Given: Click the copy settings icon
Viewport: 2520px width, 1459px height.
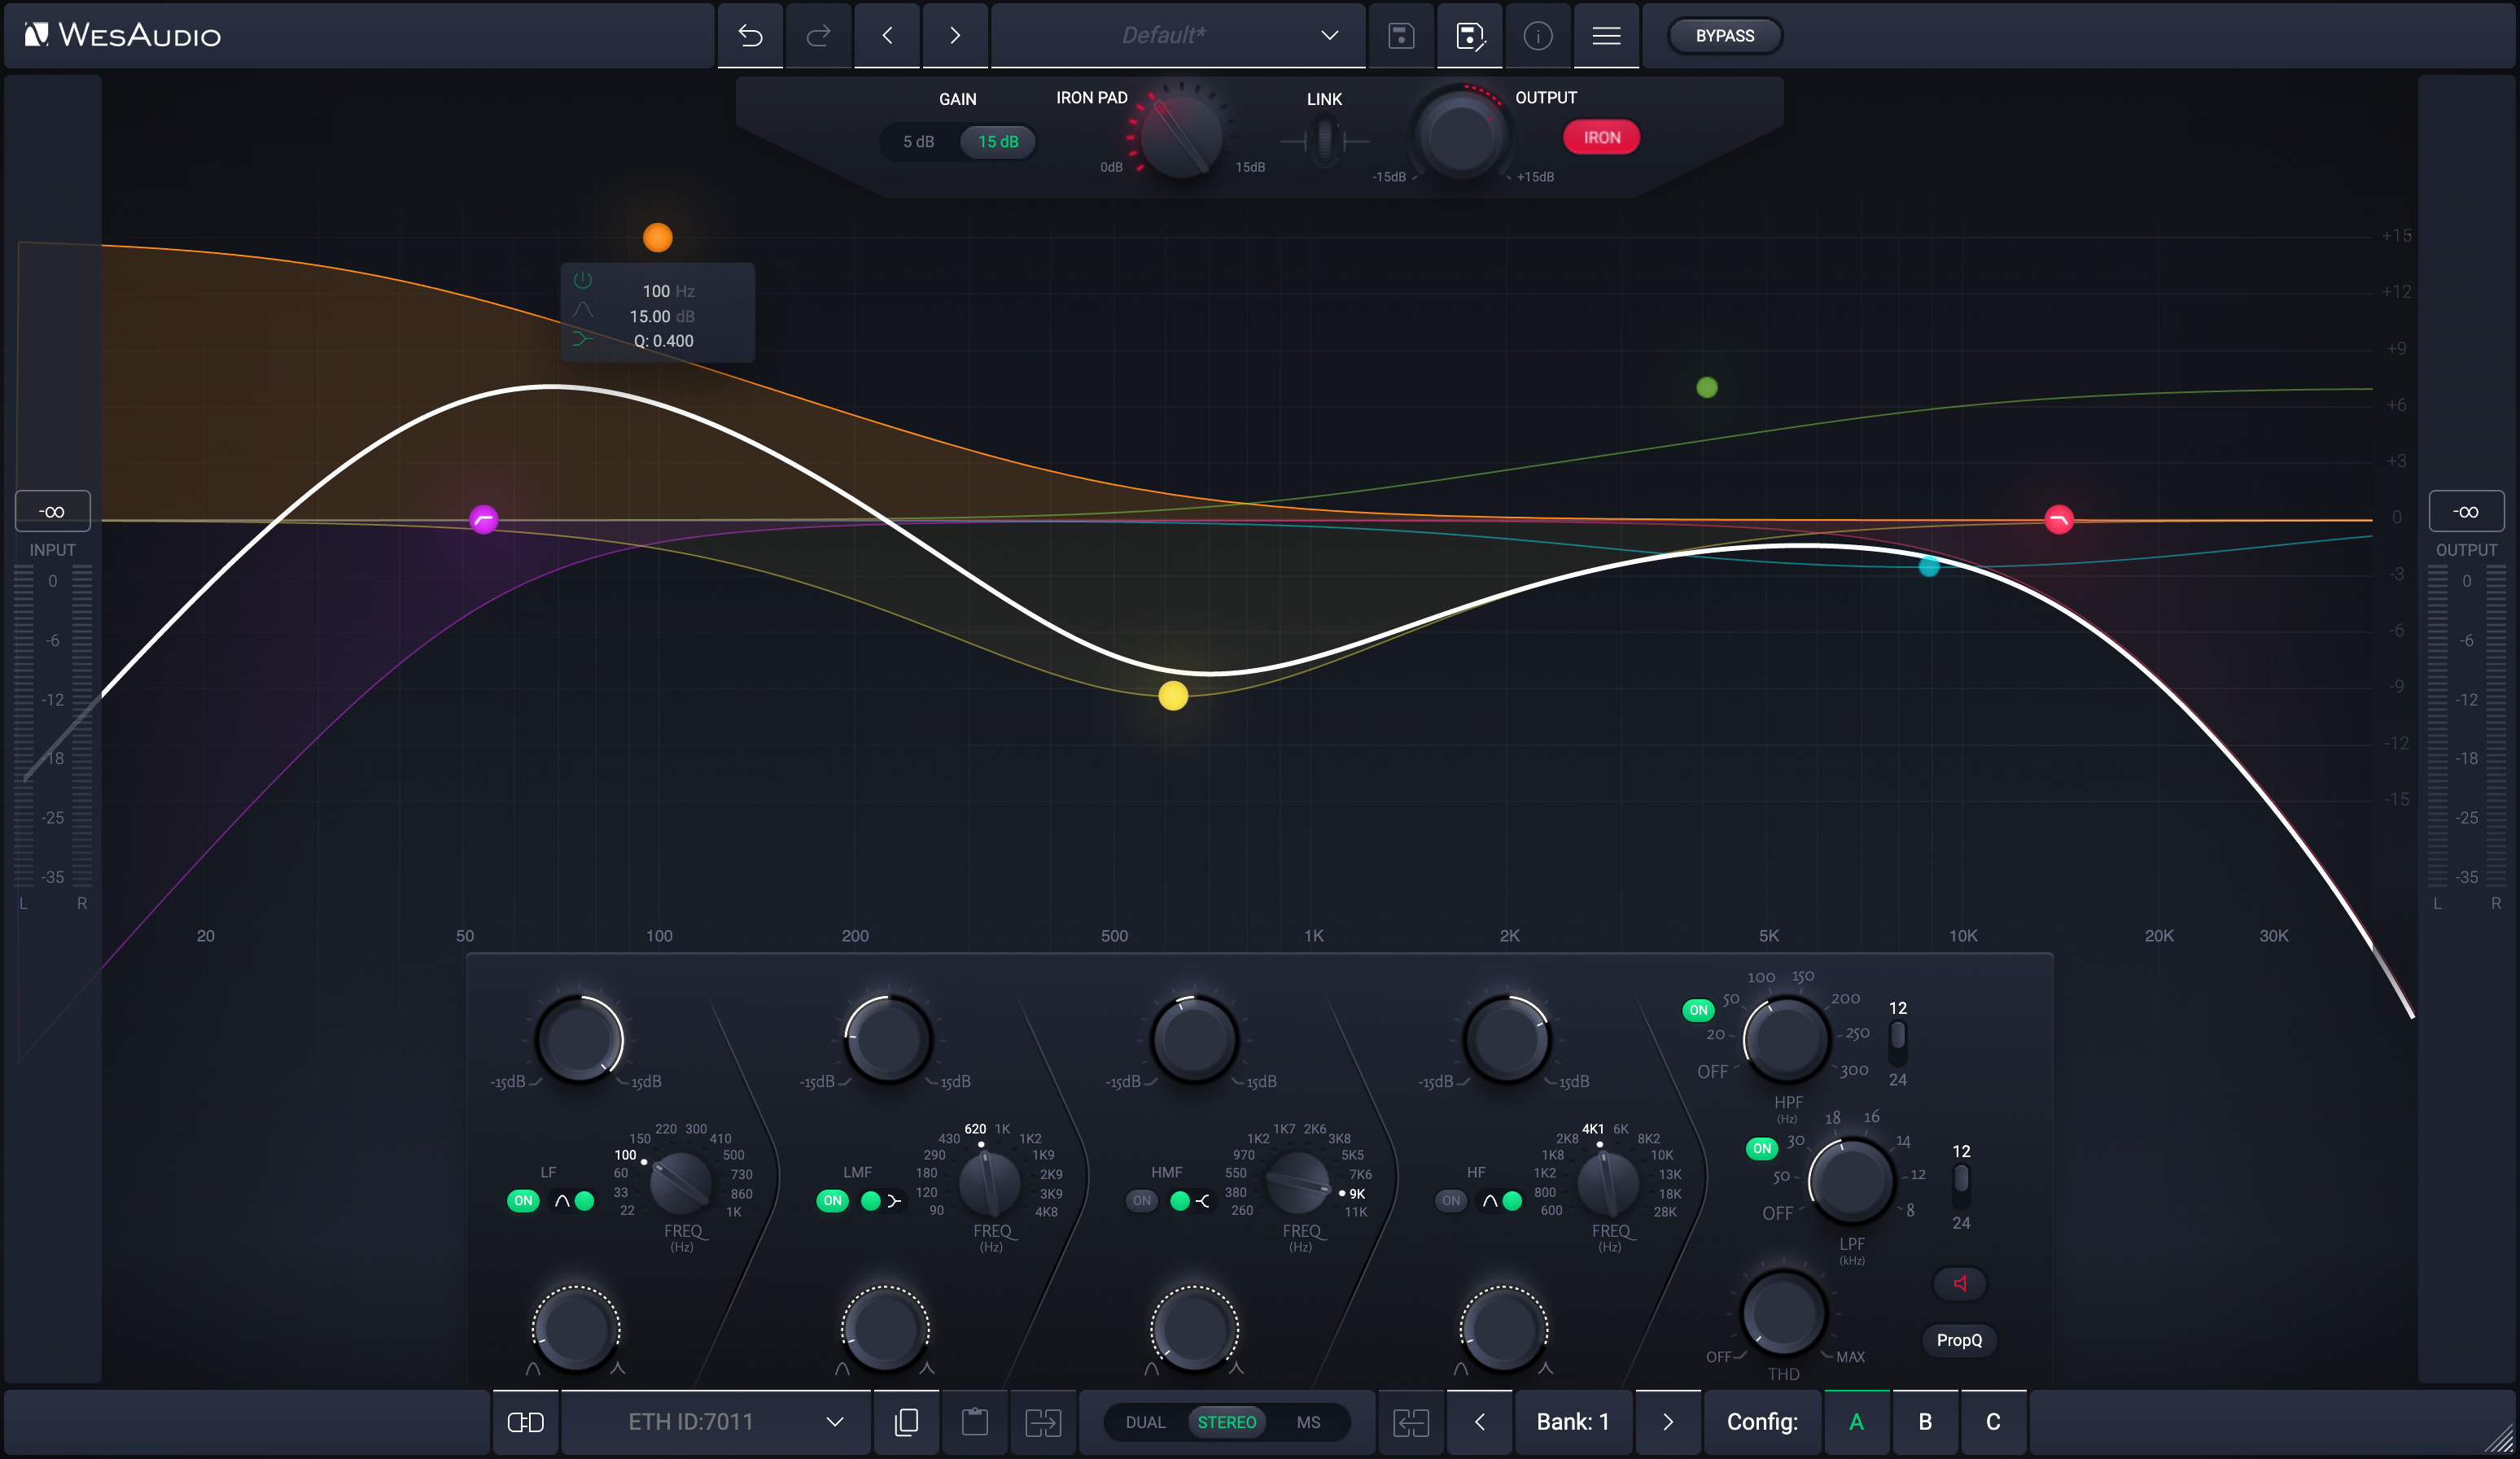Looking at the screenshot, I should tap(906, 1422).
